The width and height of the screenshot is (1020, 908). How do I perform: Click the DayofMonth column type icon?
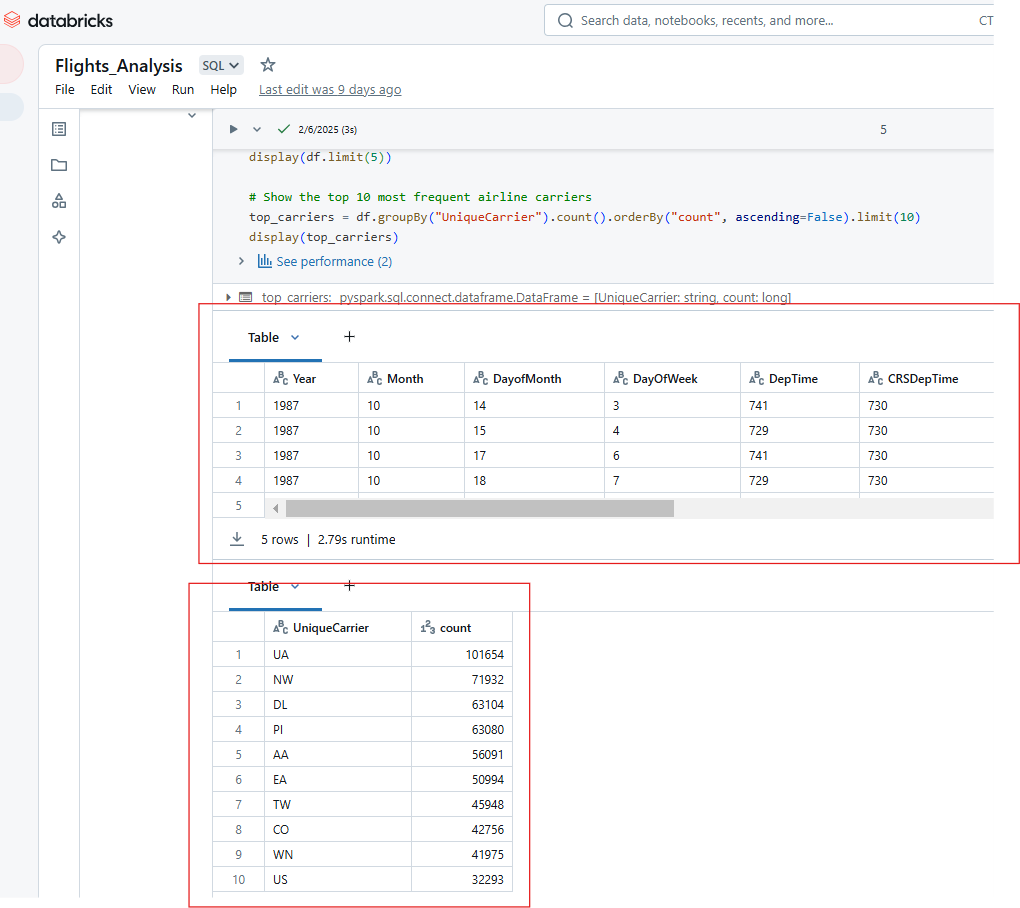tap(481, 379)
